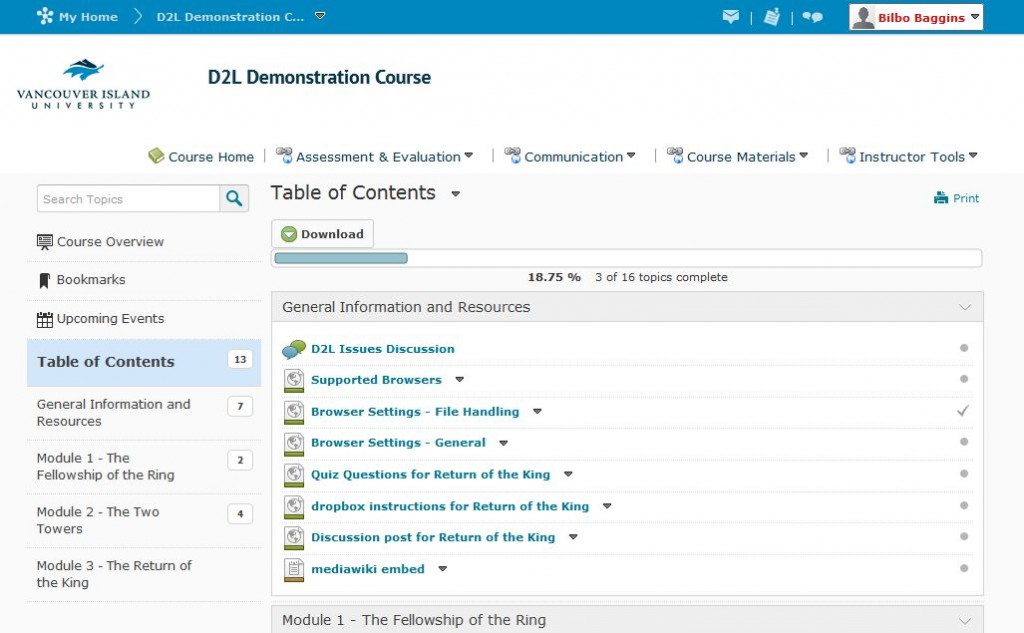
Task: Open Browser Settings - General context menu arrow
Action: point(504,443)
